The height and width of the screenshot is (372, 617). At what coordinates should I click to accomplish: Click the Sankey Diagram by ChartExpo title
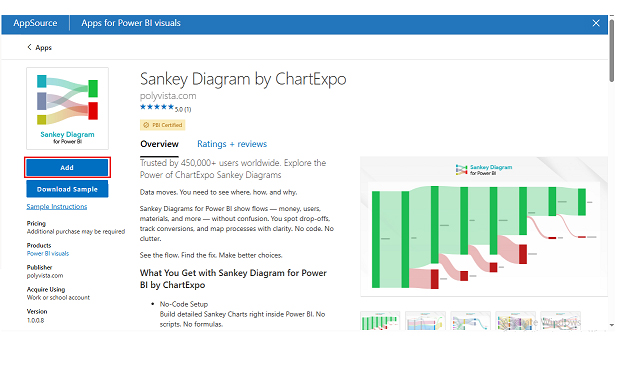pos(243,79)
